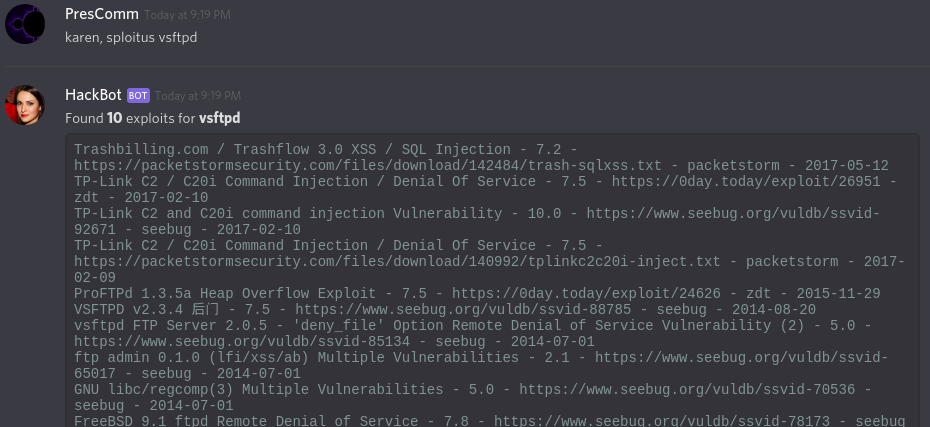Screen dimensions: 930x427
Task: Click the HackBot username
Action: click(93, 95)
